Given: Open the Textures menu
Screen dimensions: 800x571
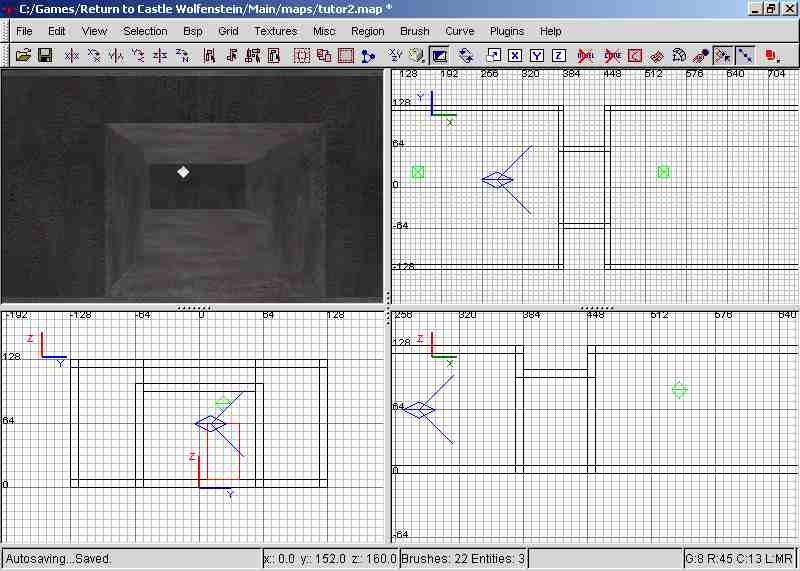Looking at the screenshot, I should (275, 31).
